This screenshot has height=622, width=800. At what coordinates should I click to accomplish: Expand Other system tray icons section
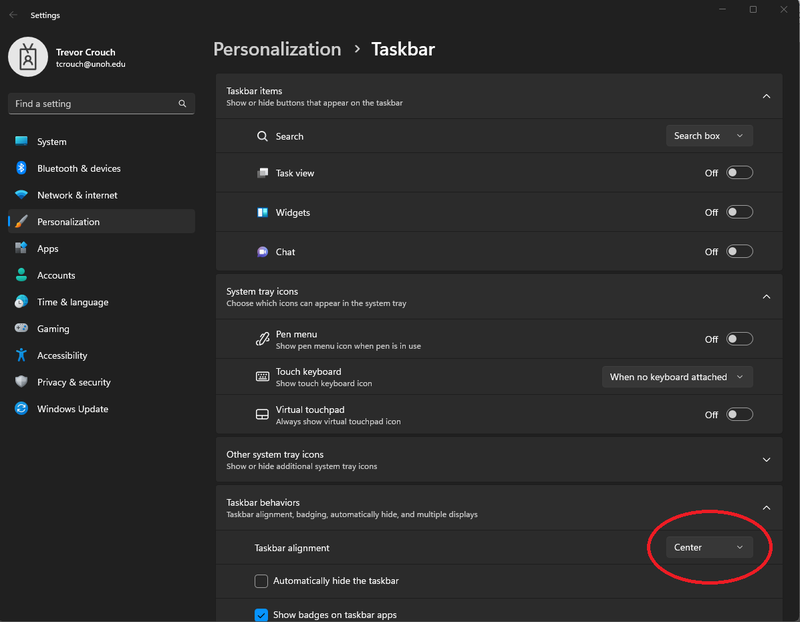(766, 460)
